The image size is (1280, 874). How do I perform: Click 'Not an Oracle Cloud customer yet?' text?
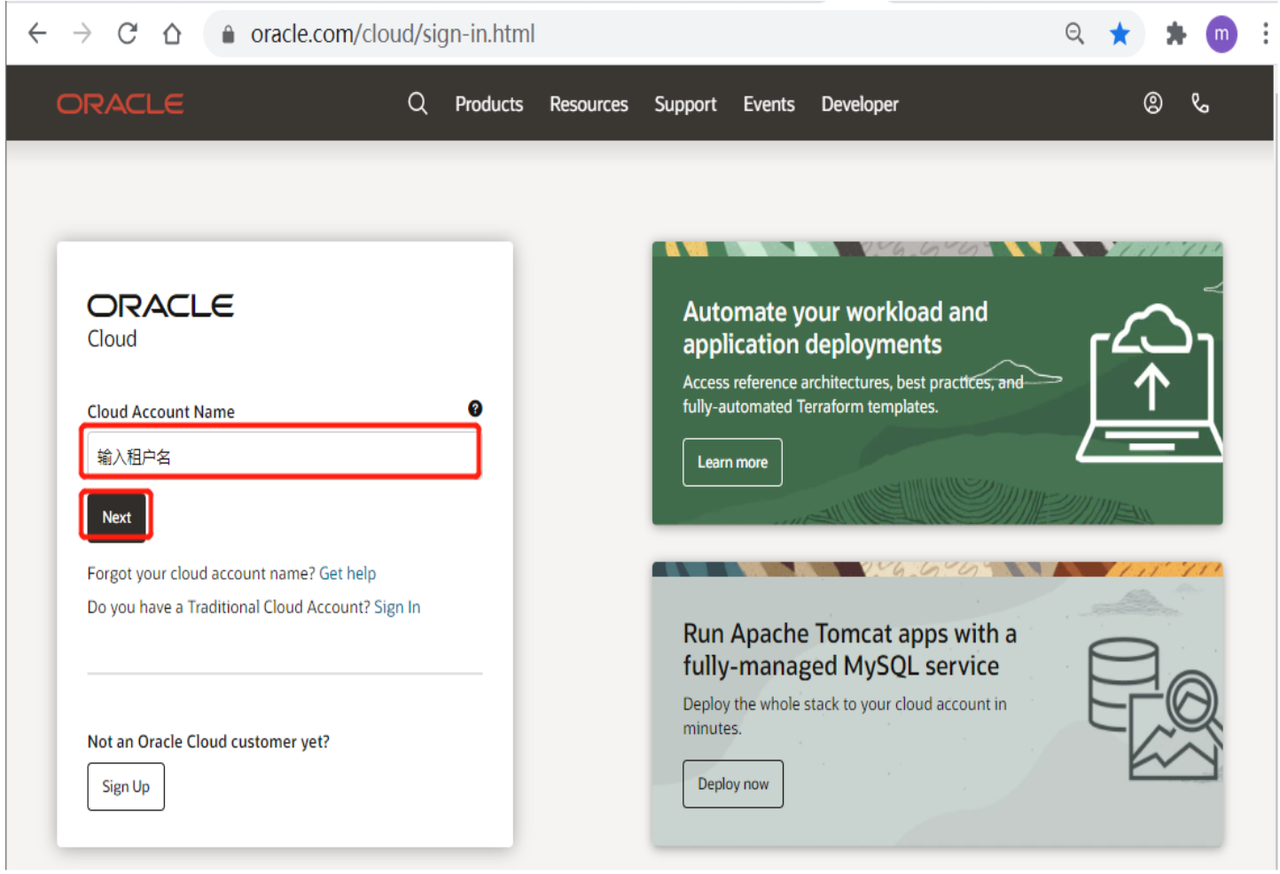tap(208, 741)
